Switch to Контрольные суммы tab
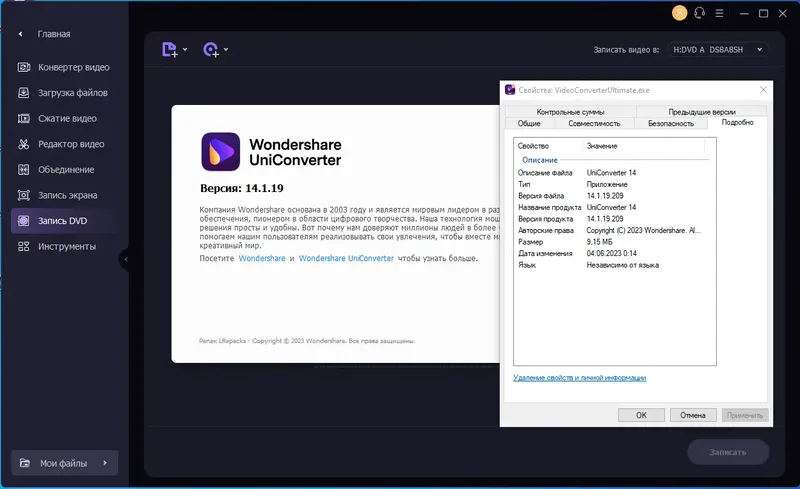This screenshot has width=800, height=489. click(x=570, y=111)
